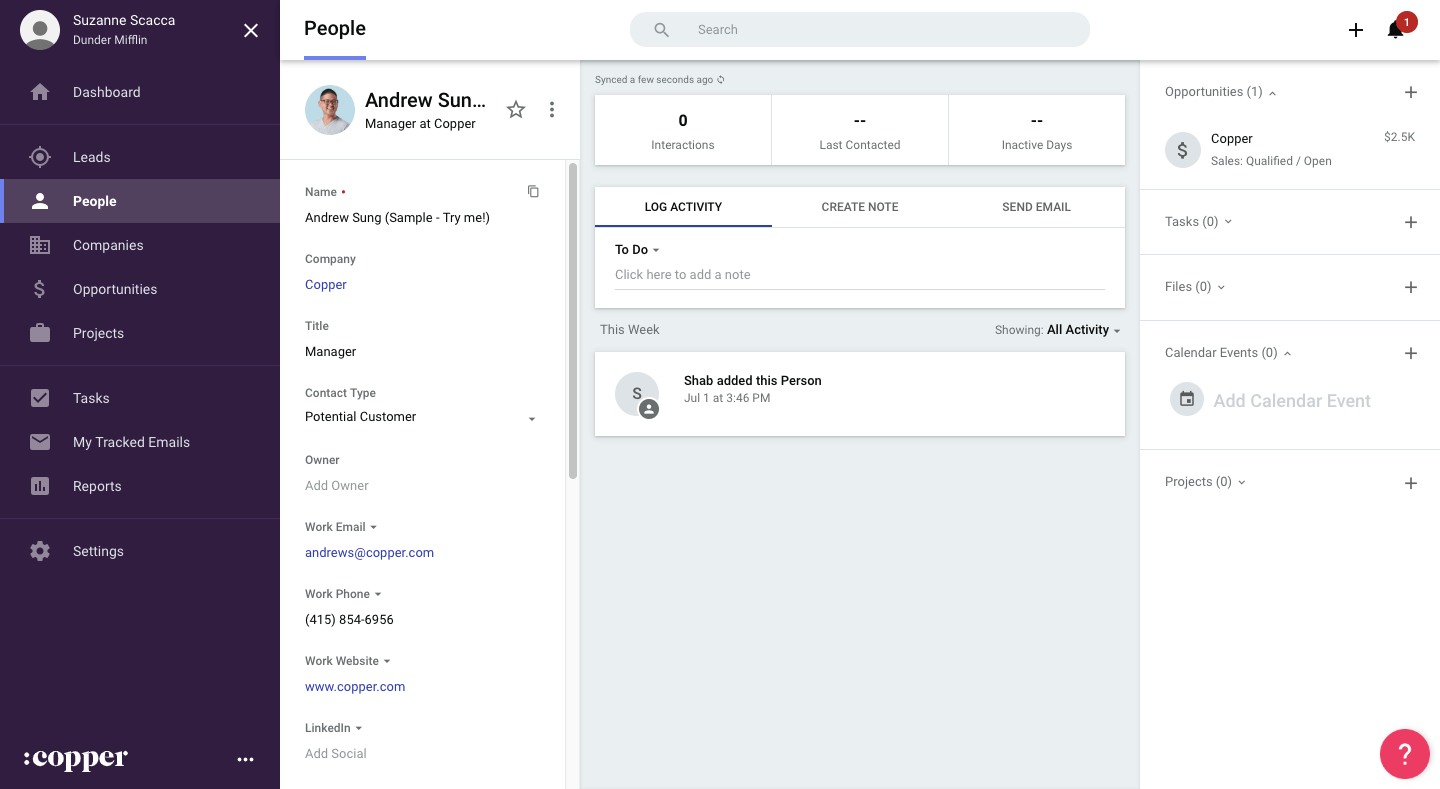The image size is (1440, 789).
Task: Open the three-dot menu beside the Copper logo
Action: pyautogui.click(x=246, y=760)
